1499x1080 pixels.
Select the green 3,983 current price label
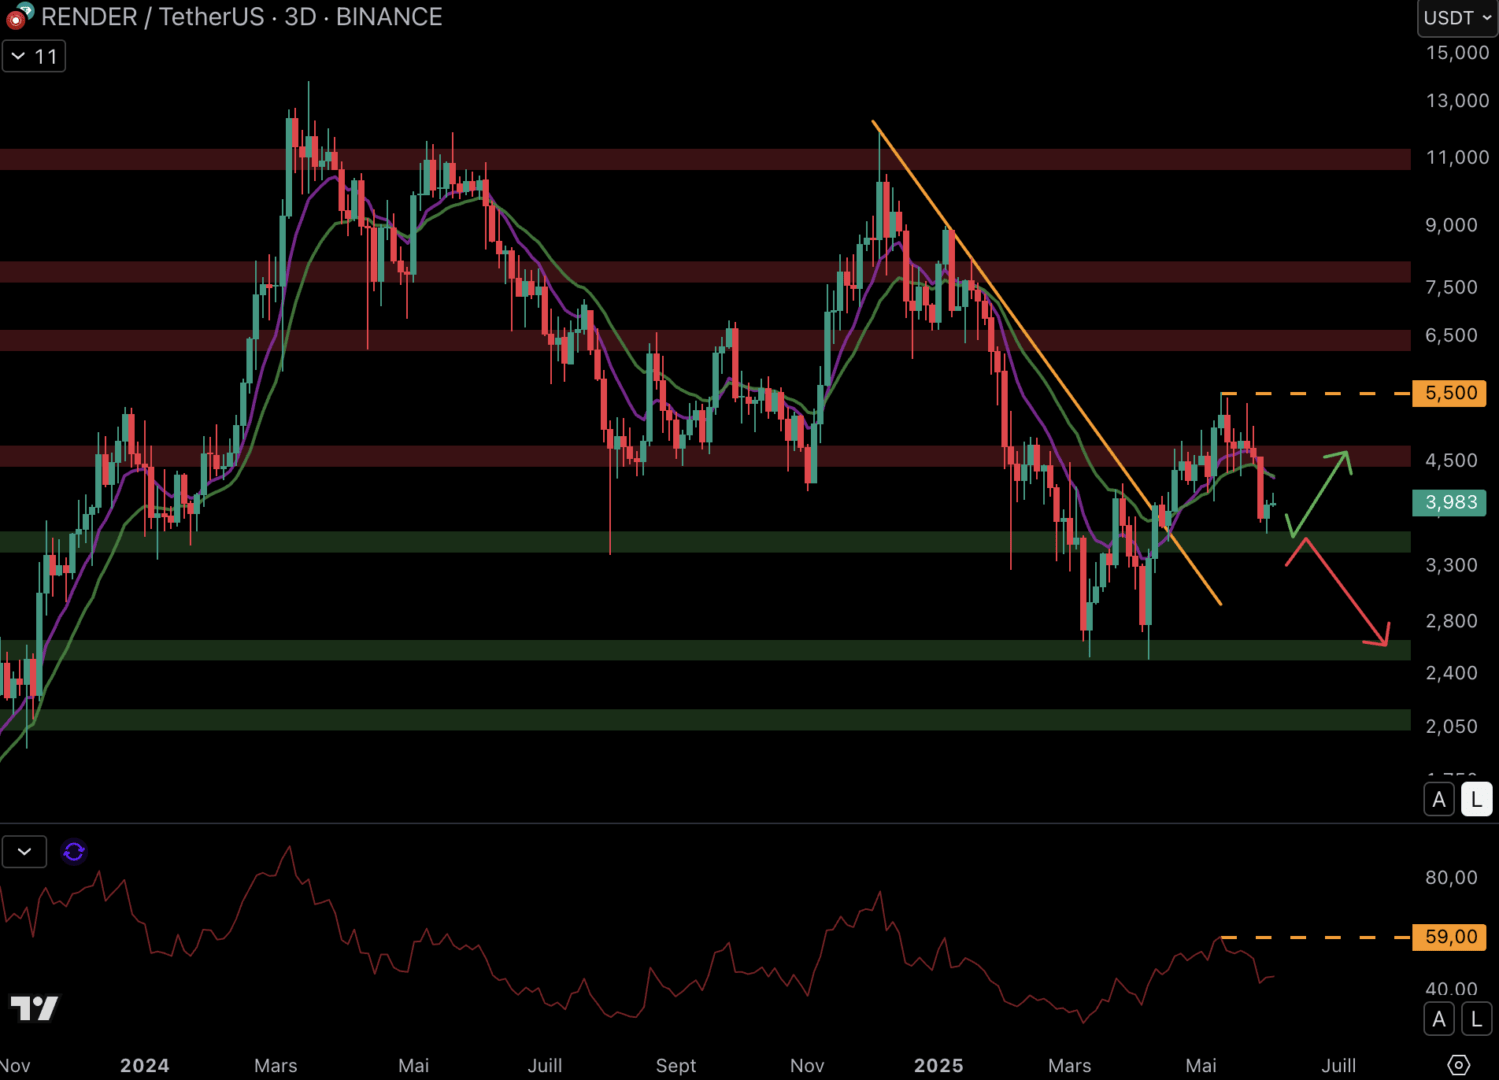1450,502
